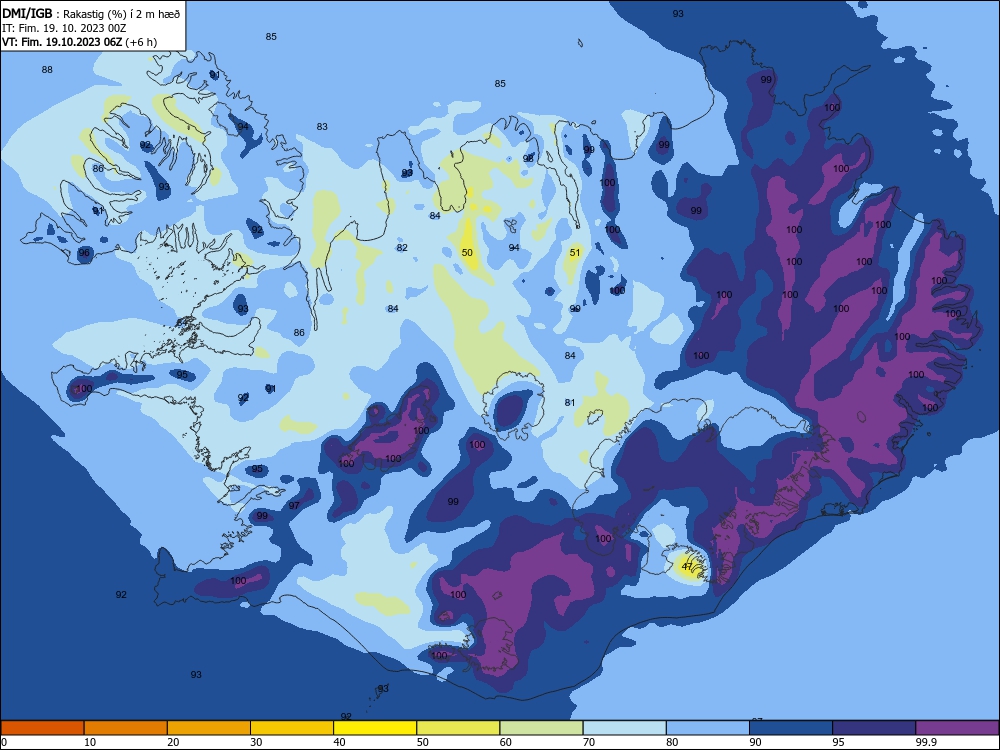Click the dark orange 0–10 legend swatch
Screen dimensions: 1000x750
tap(42, 728)
